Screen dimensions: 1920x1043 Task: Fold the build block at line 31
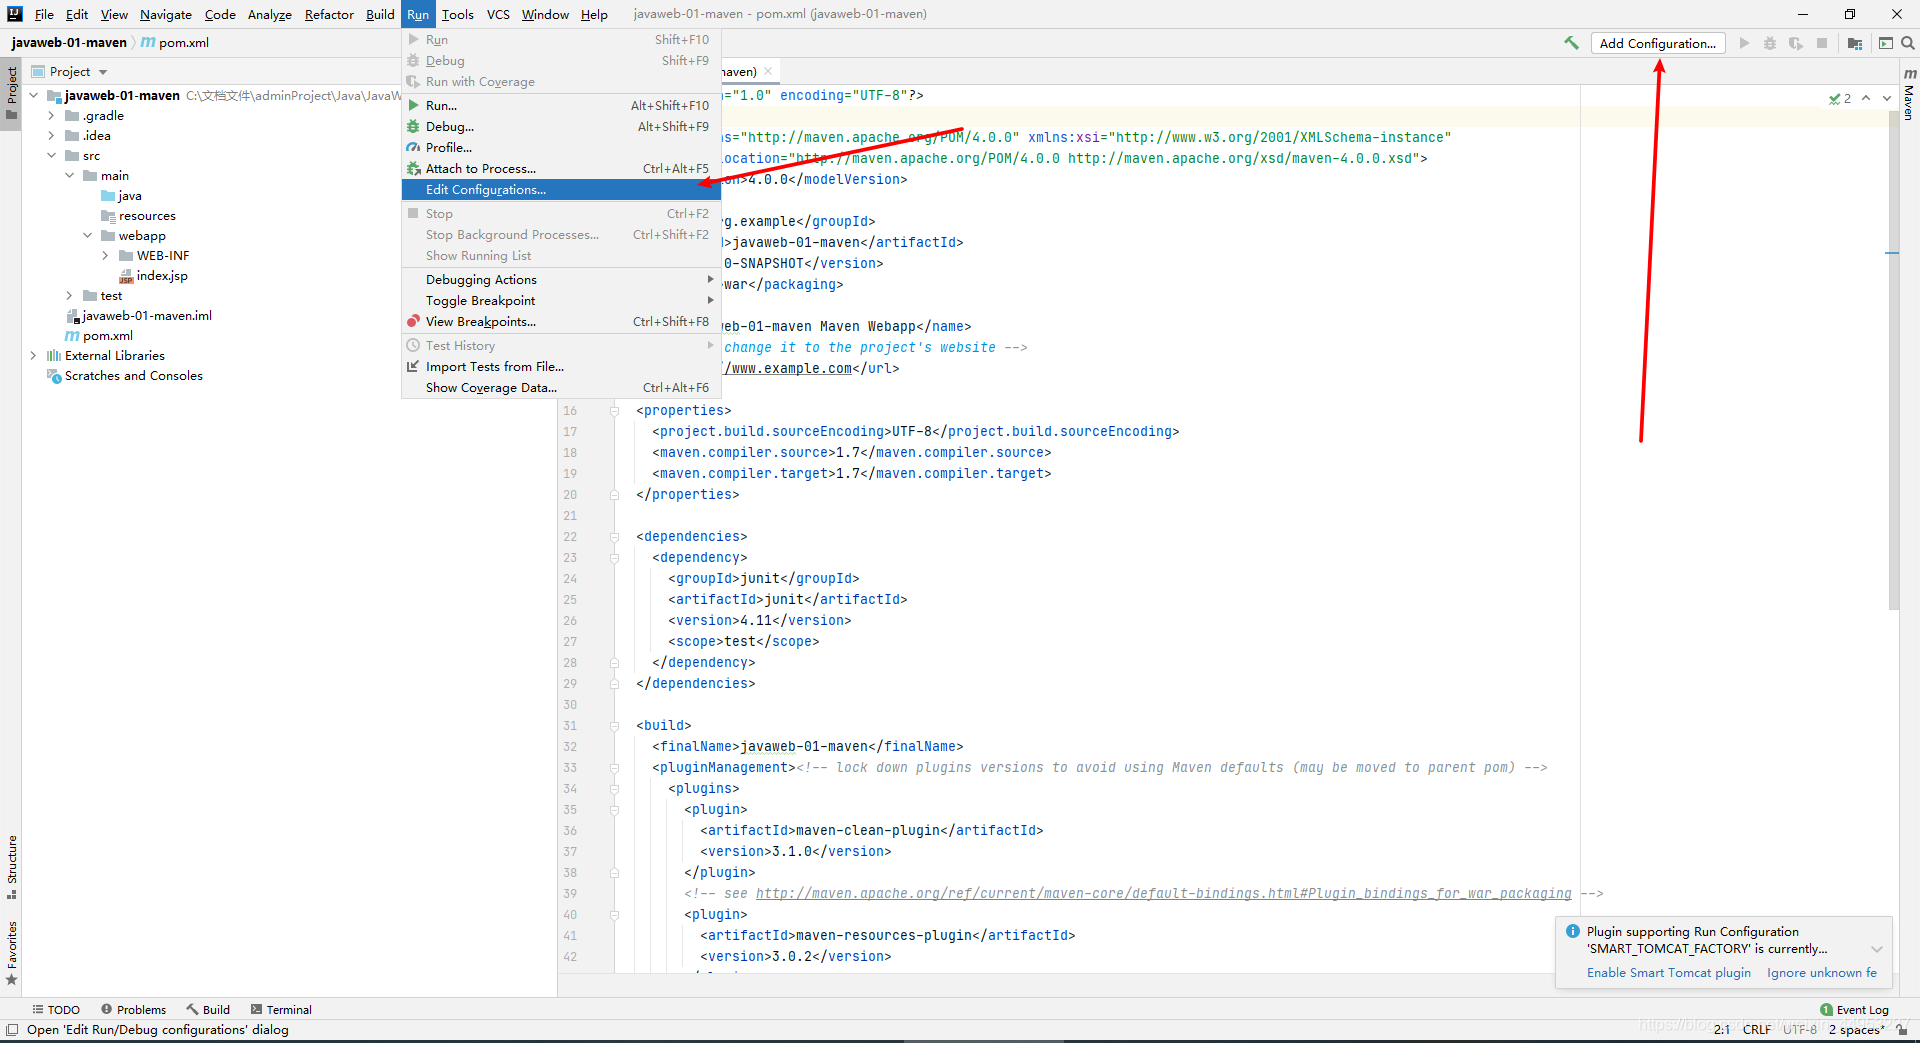615,726
